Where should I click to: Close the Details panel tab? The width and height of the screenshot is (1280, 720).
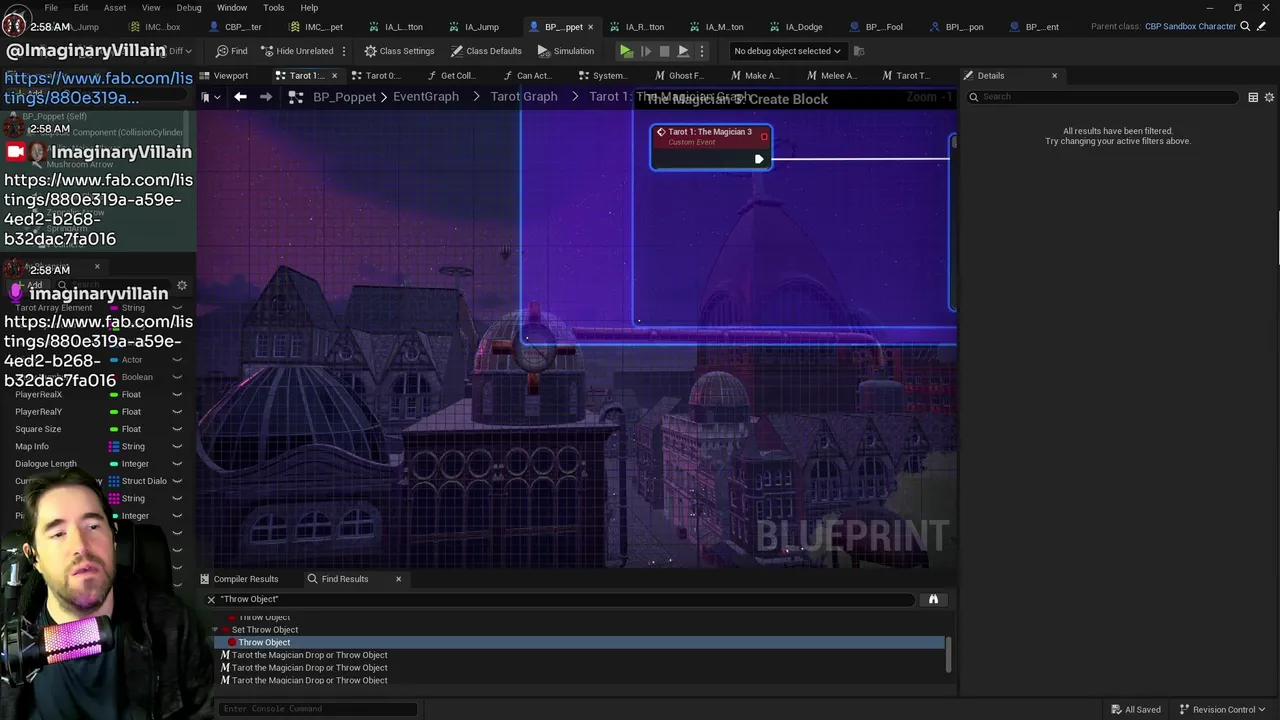[1054, 76]
